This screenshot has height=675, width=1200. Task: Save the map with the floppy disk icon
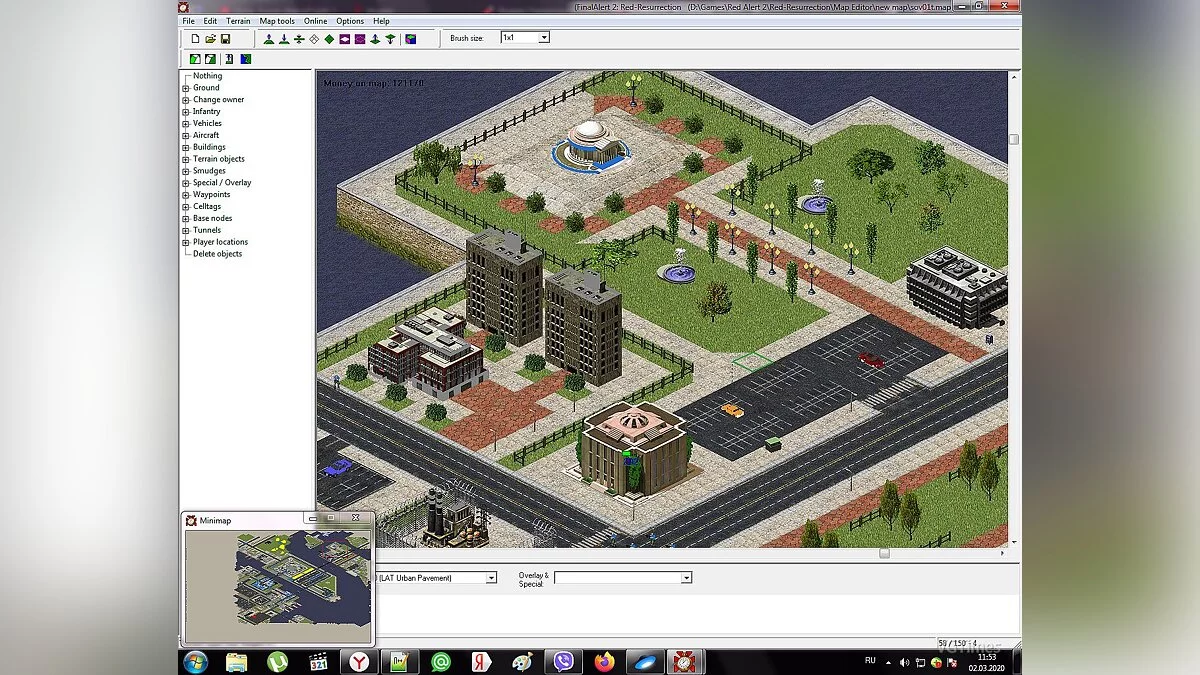coord(226,39)
